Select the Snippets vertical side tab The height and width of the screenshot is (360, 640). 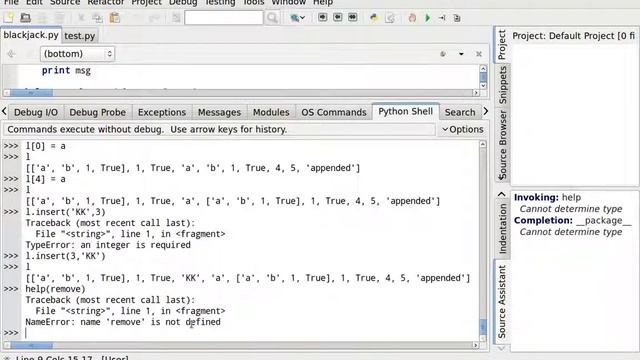502,85
